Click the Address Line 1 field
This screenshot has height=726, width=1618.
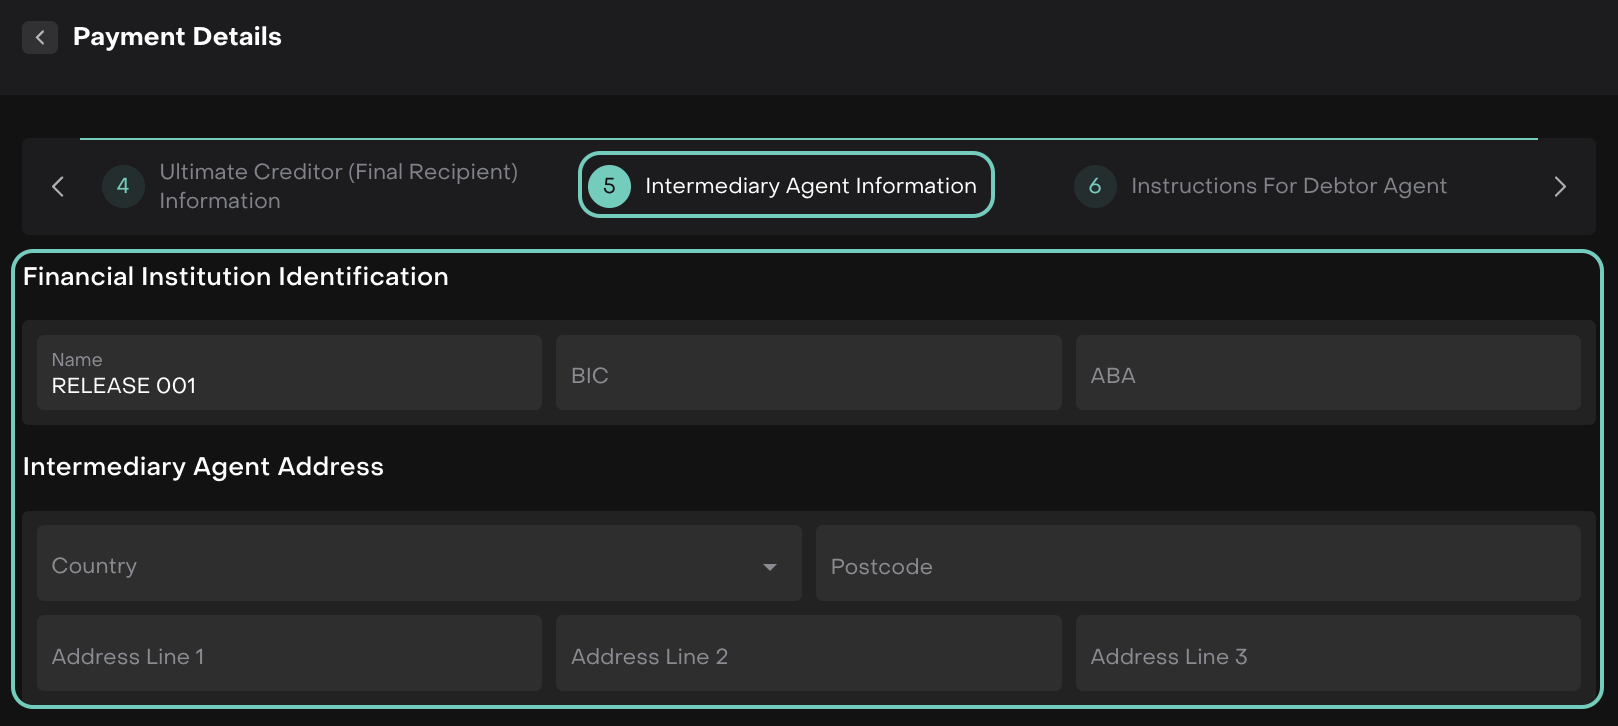click(x=289, y=654)
